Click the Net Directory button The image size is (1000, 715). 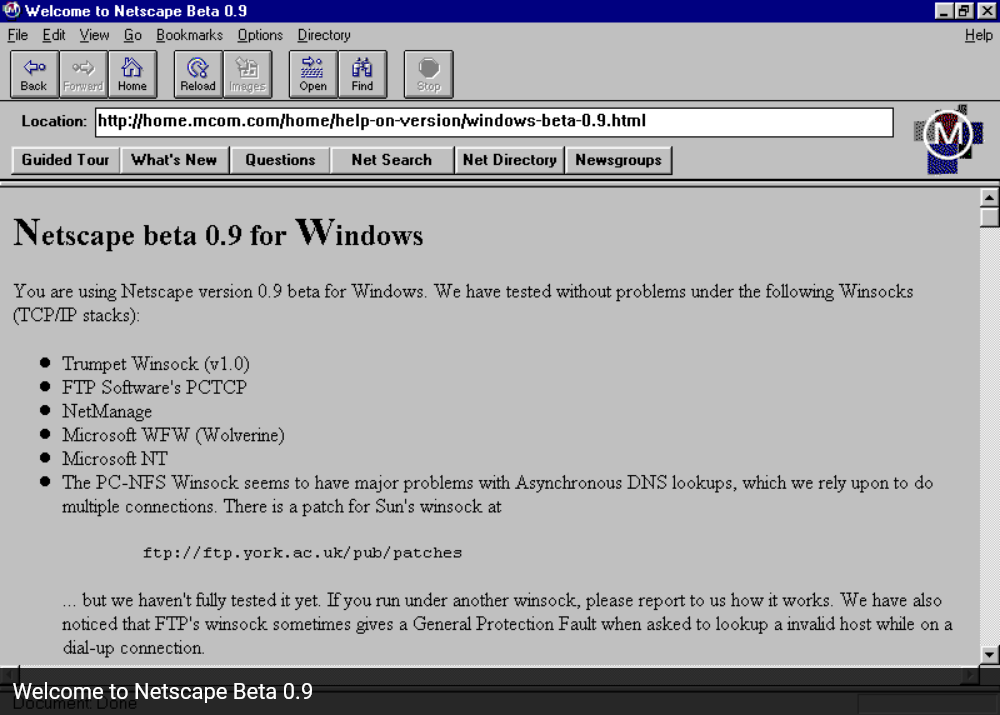coord(510,160)
